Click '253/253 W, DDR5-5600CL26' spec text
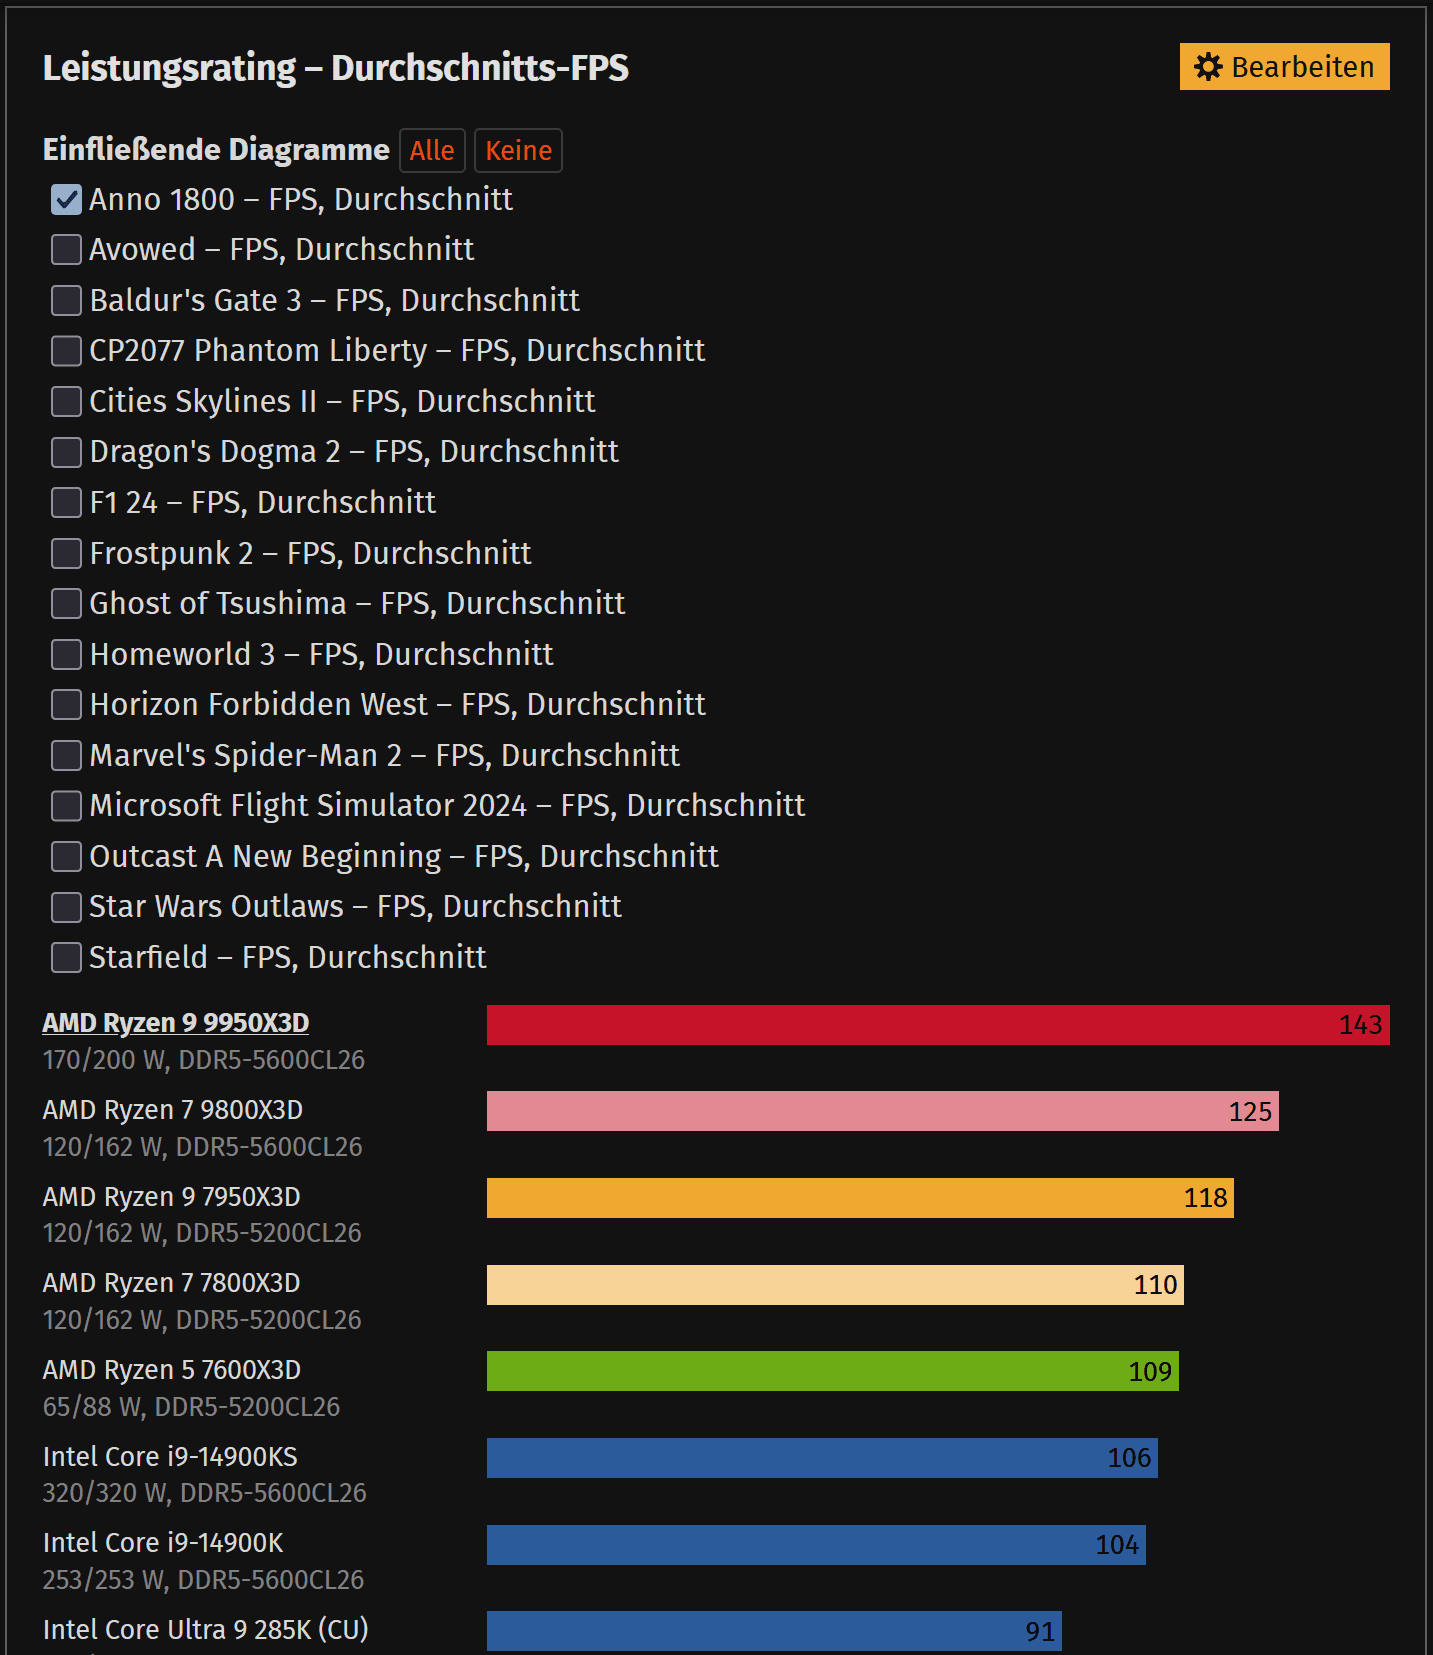 click(203, 1580)
